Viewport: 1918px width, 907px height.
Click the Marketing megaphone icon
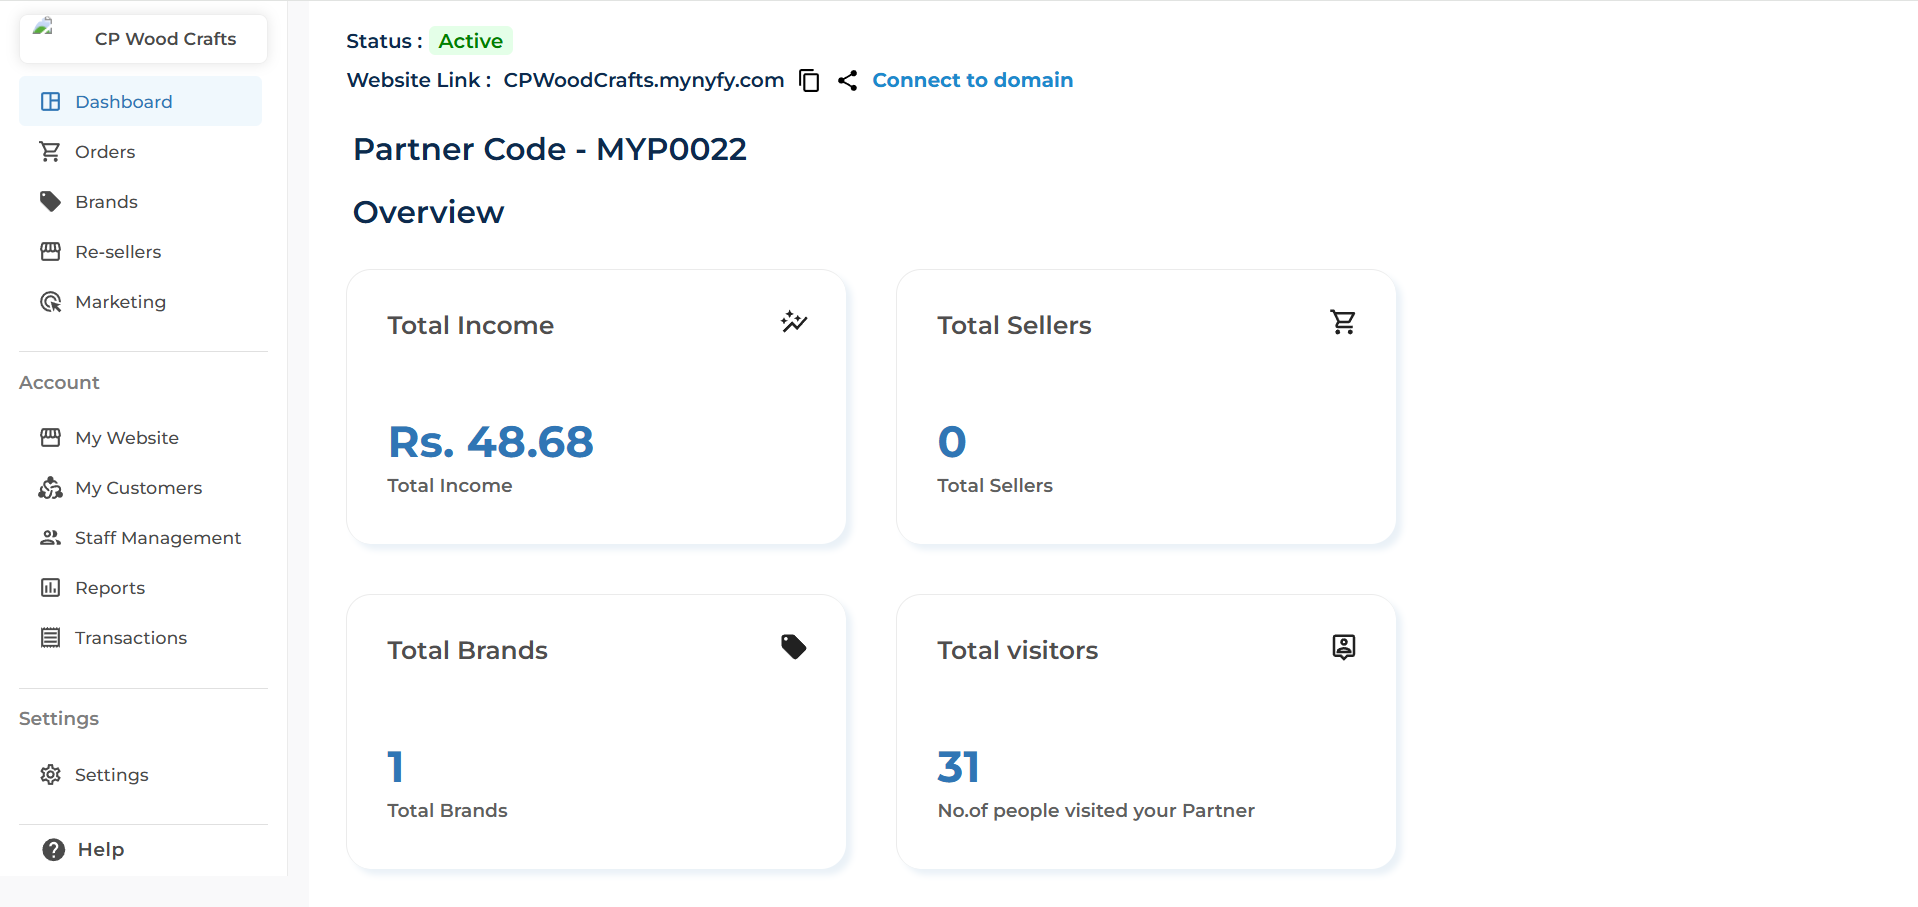click(50, 301)
